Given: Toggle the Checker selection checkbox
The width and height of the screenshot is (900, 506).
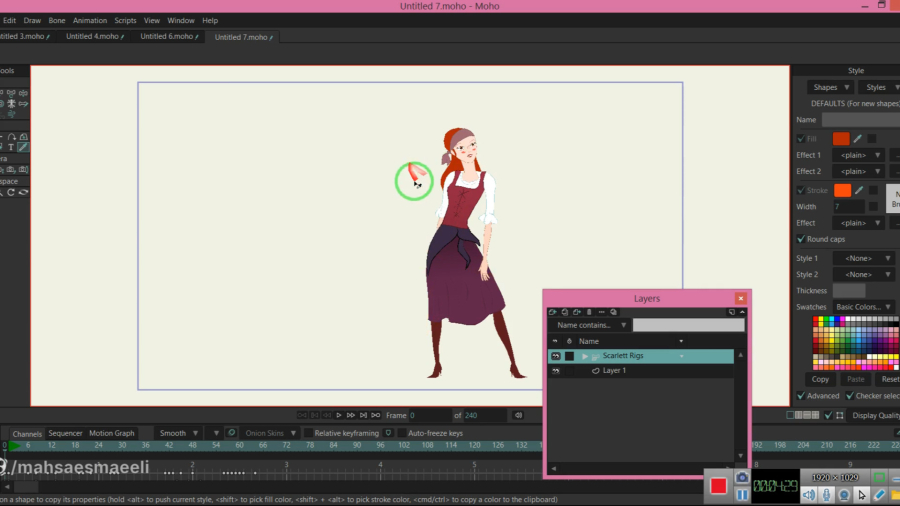Looking at the screenshot, I should tap(849, 396).
